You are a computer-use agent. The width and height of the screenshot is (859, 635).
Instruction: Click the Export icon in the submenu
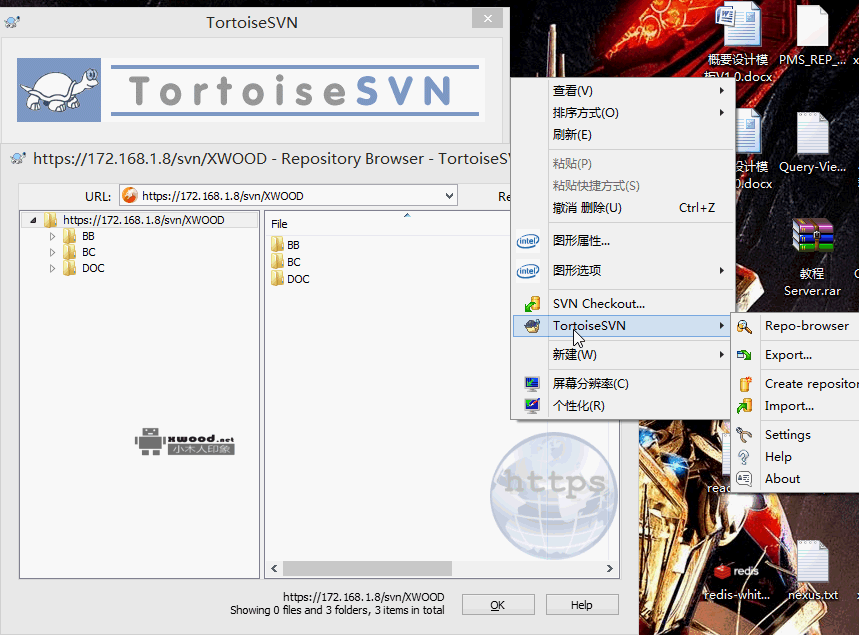point(744,355)
